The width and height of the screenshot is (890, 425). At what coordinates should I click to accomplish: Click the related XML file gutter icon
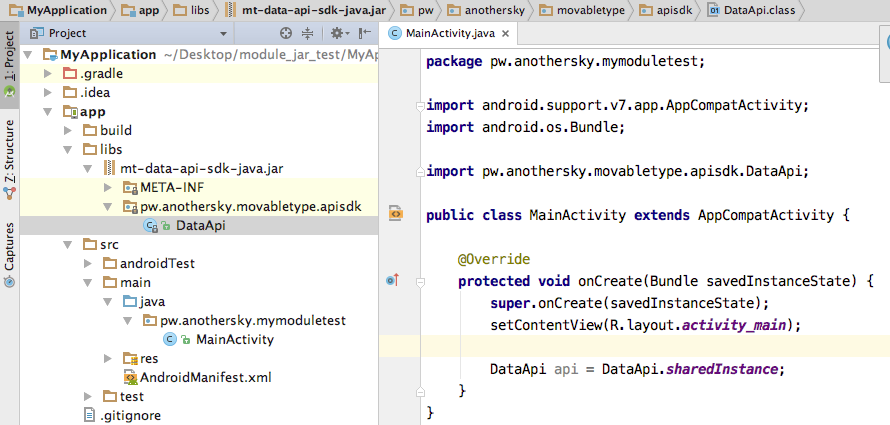pos(396,213)
